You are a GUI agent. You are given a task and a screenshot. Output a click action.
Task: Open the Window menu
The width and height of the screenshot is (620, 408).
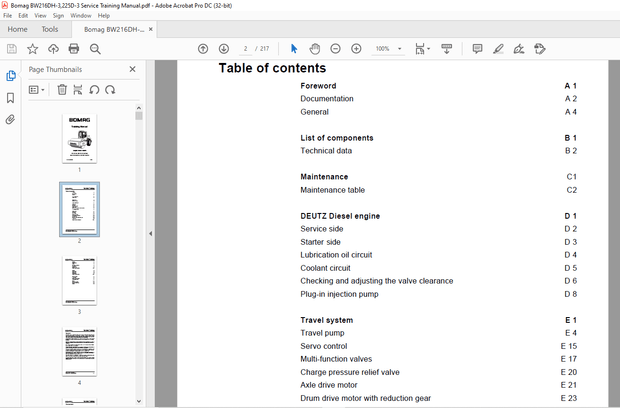(81, 15)
